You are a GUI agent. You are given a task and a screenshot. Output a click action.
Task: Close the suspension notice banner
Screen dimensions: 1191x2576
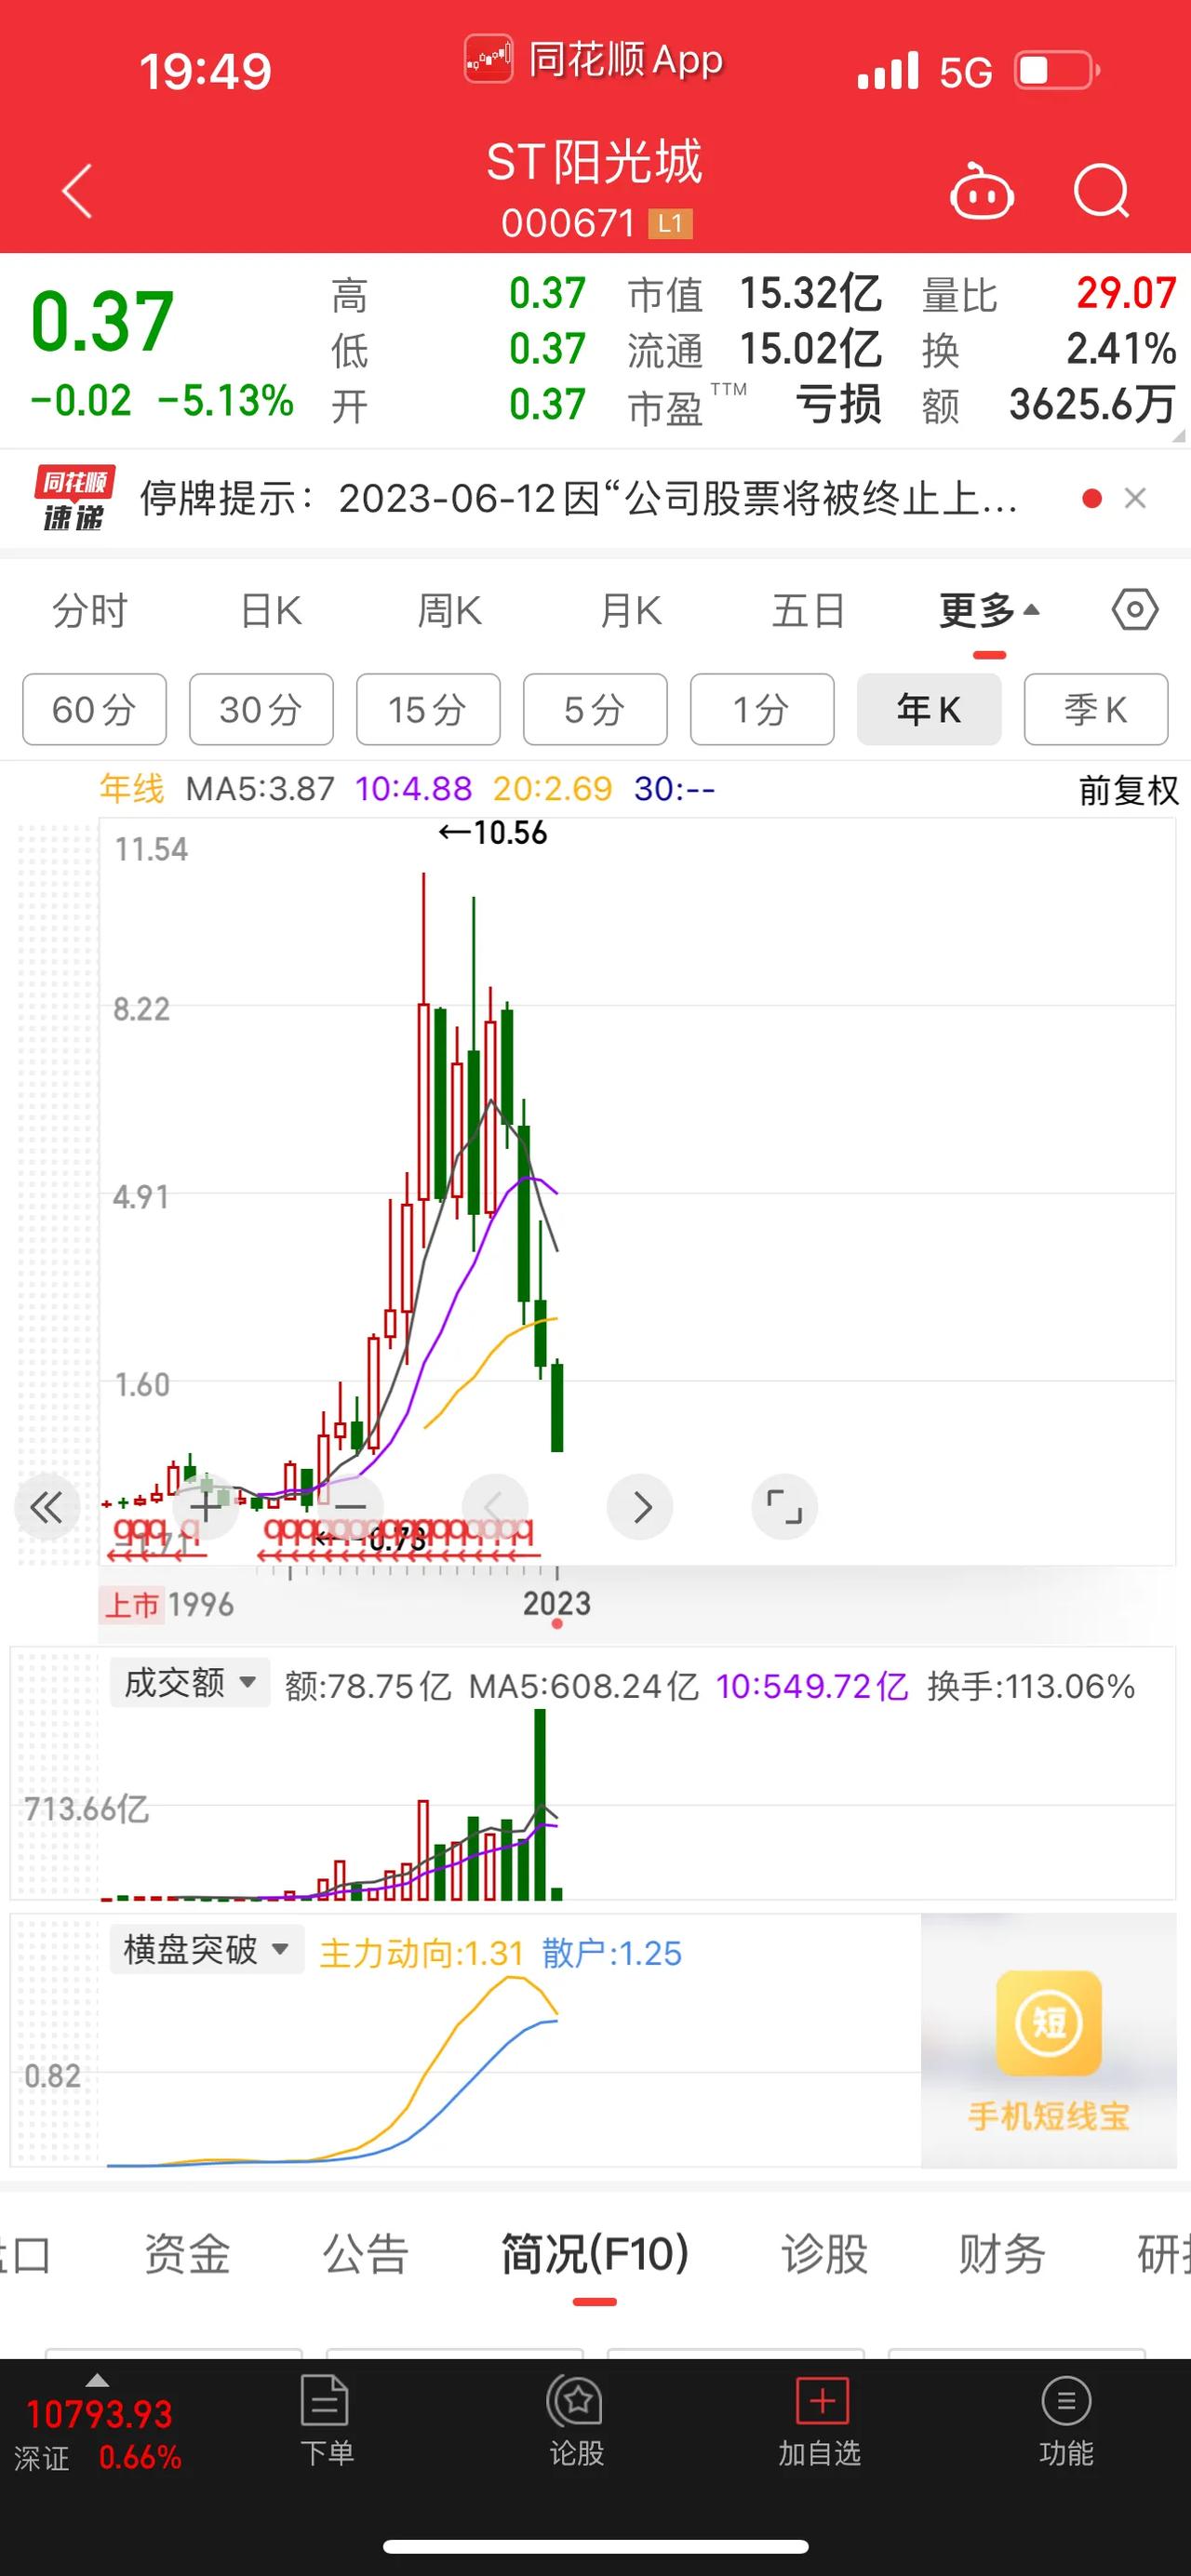click(x=1135, y=498)
